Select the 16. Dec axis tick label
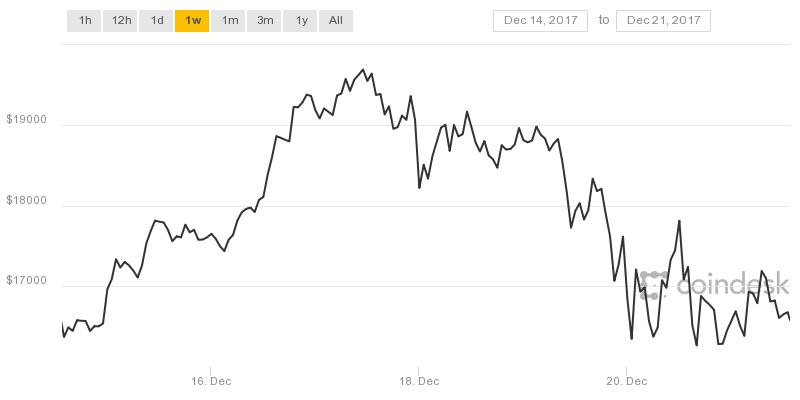The height and width of the screenshot is (400, 800). (209, 381)
